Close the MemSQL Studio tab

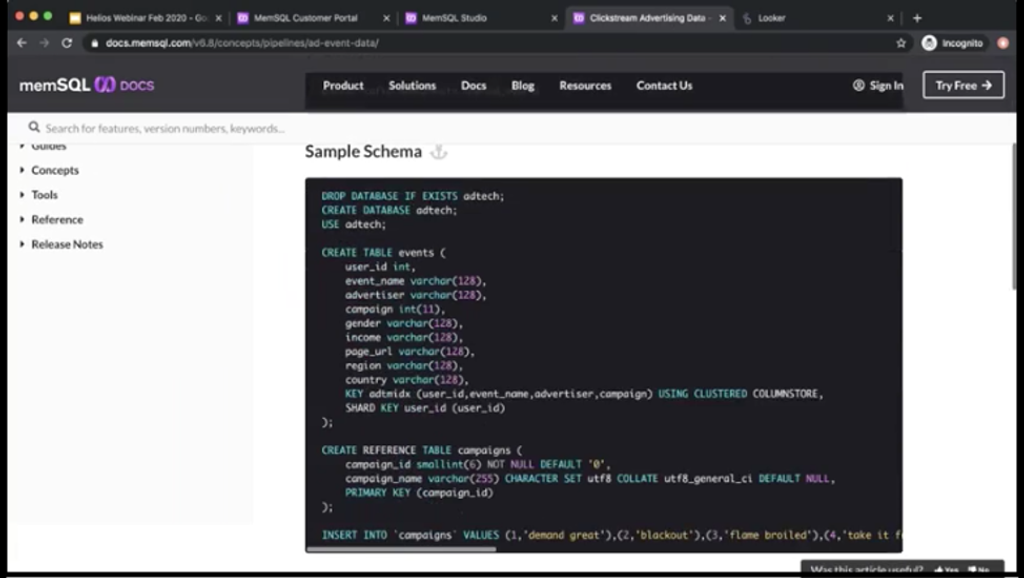554,18
